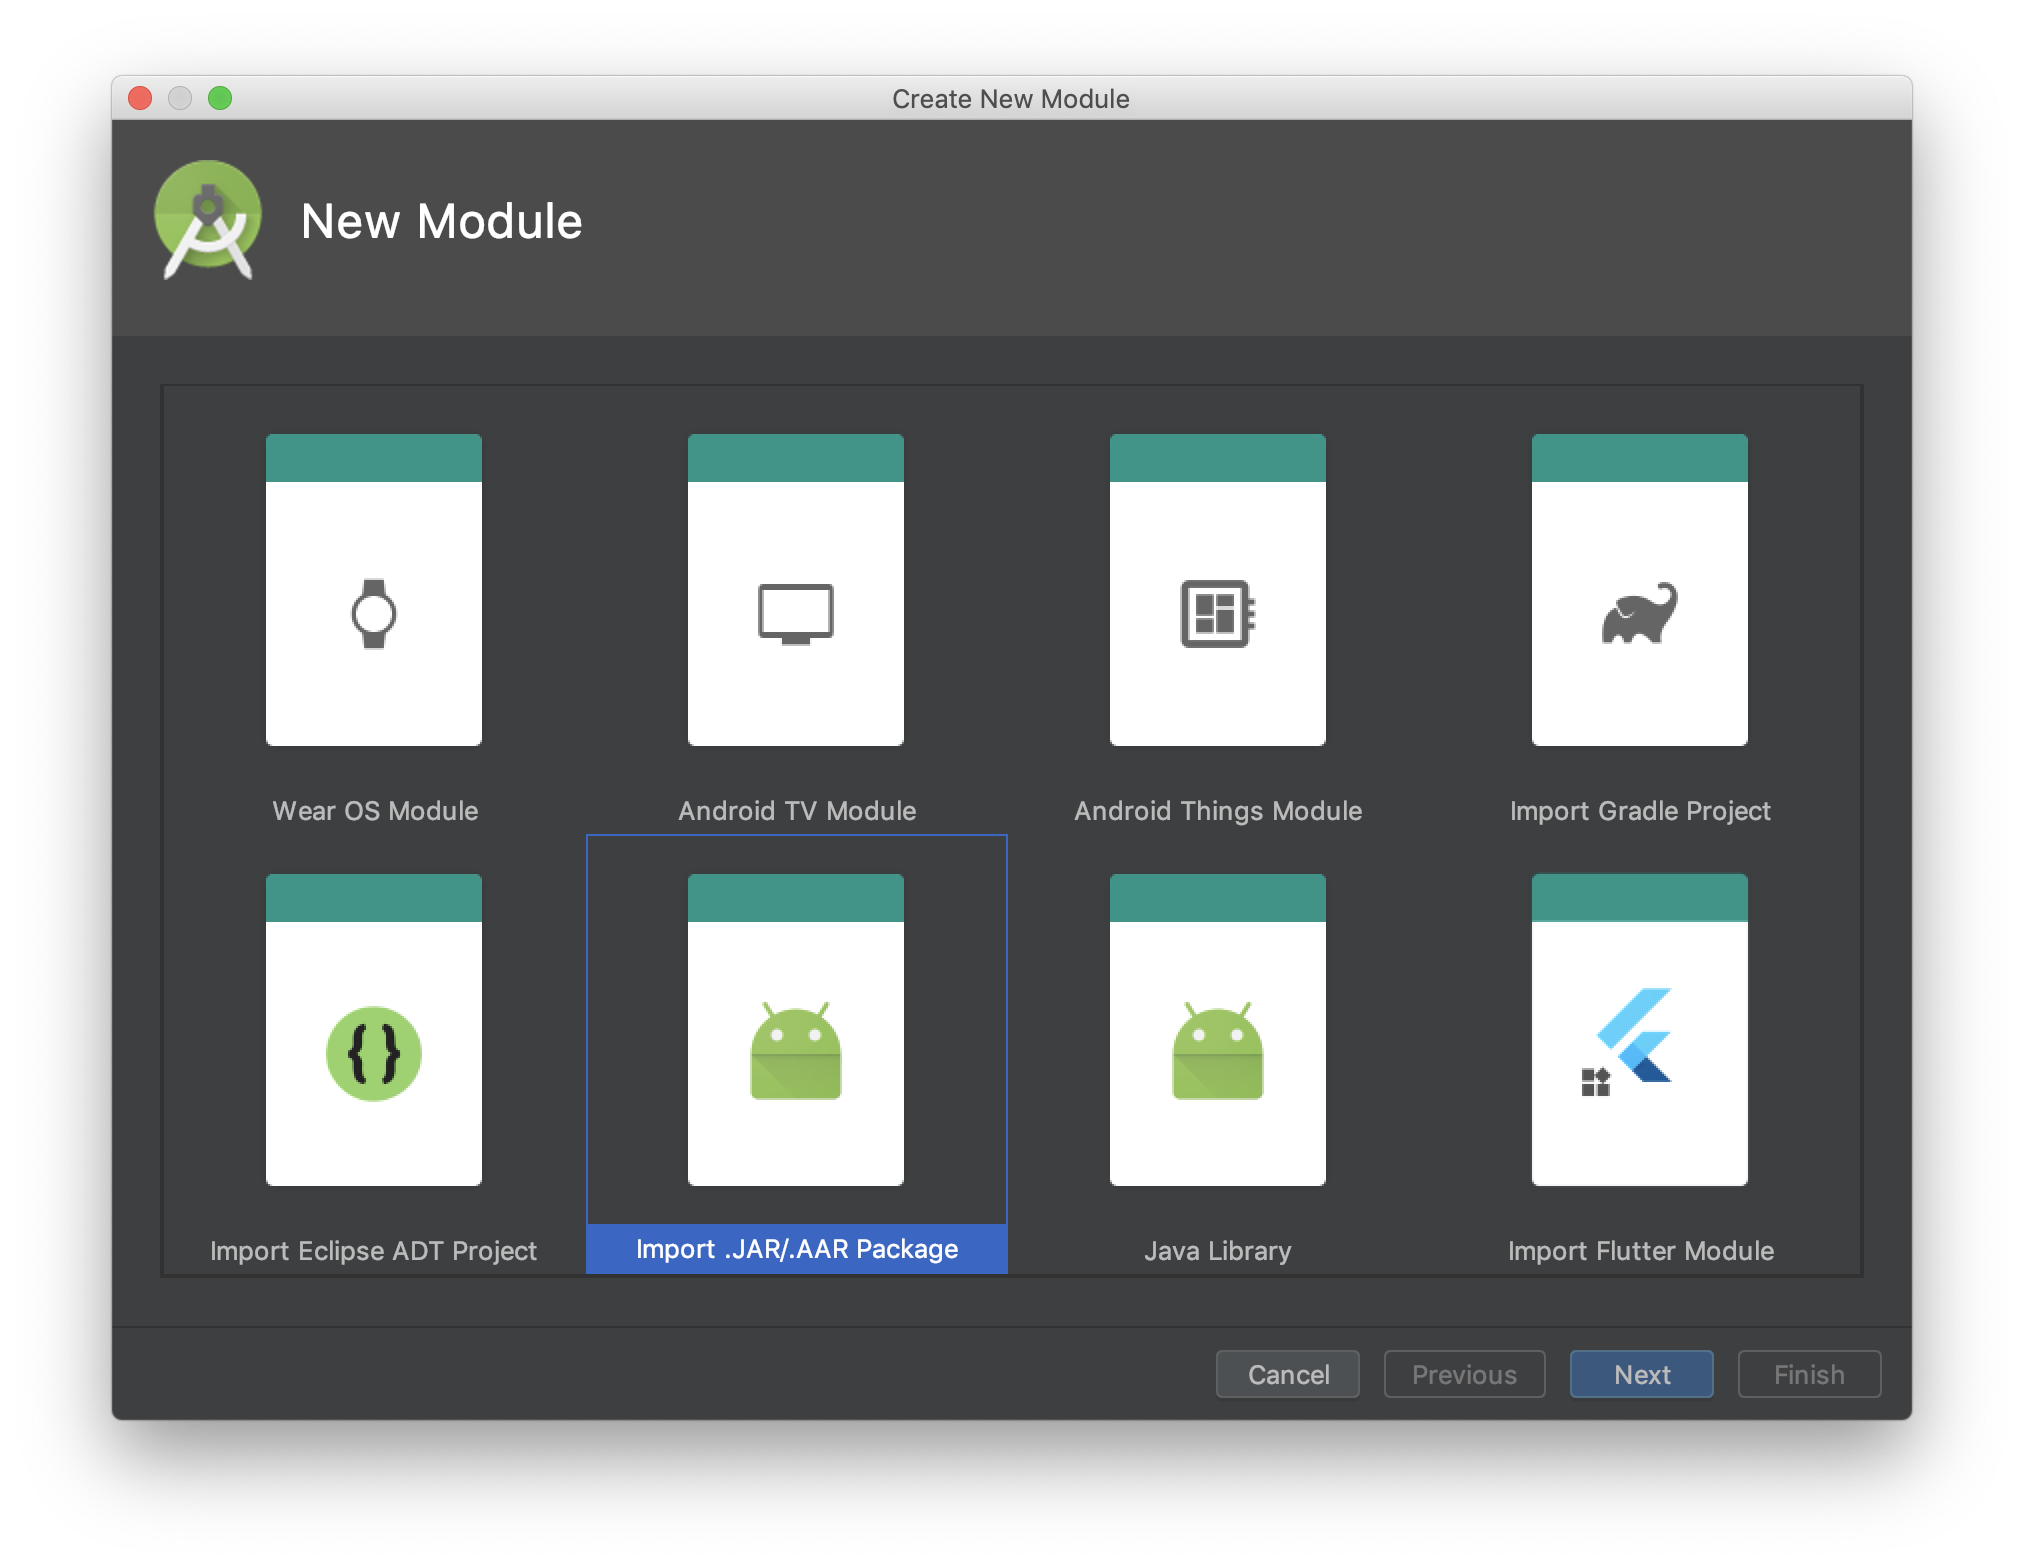Choose the Import Eclipse ADT Project braces icon

pyautogui.click(x=374, y=1054)
